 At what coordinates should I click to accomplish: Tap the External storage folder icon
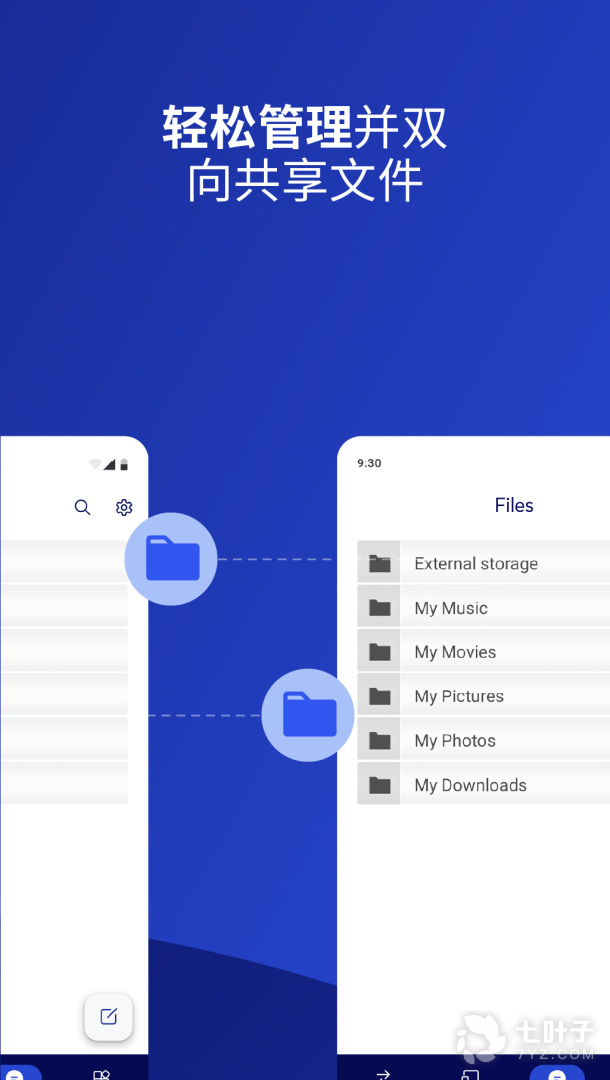[379, 564]
